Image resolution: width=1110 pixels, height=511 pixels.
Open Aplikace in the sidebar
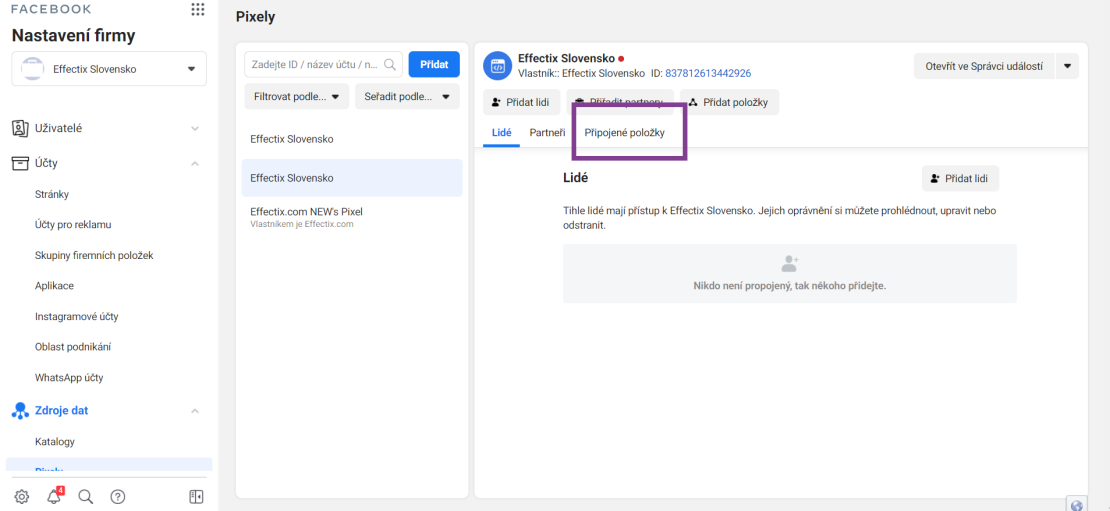point(55,286)
